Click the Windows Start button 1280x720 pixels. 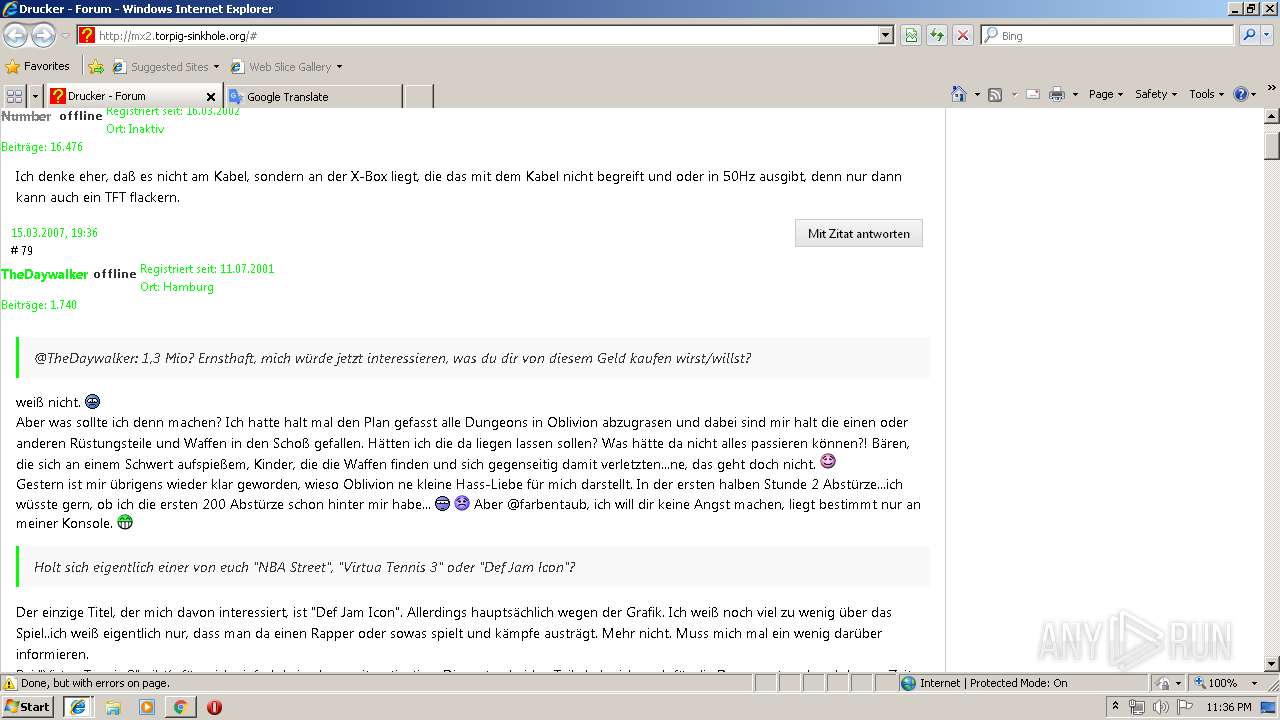(28, 706)
